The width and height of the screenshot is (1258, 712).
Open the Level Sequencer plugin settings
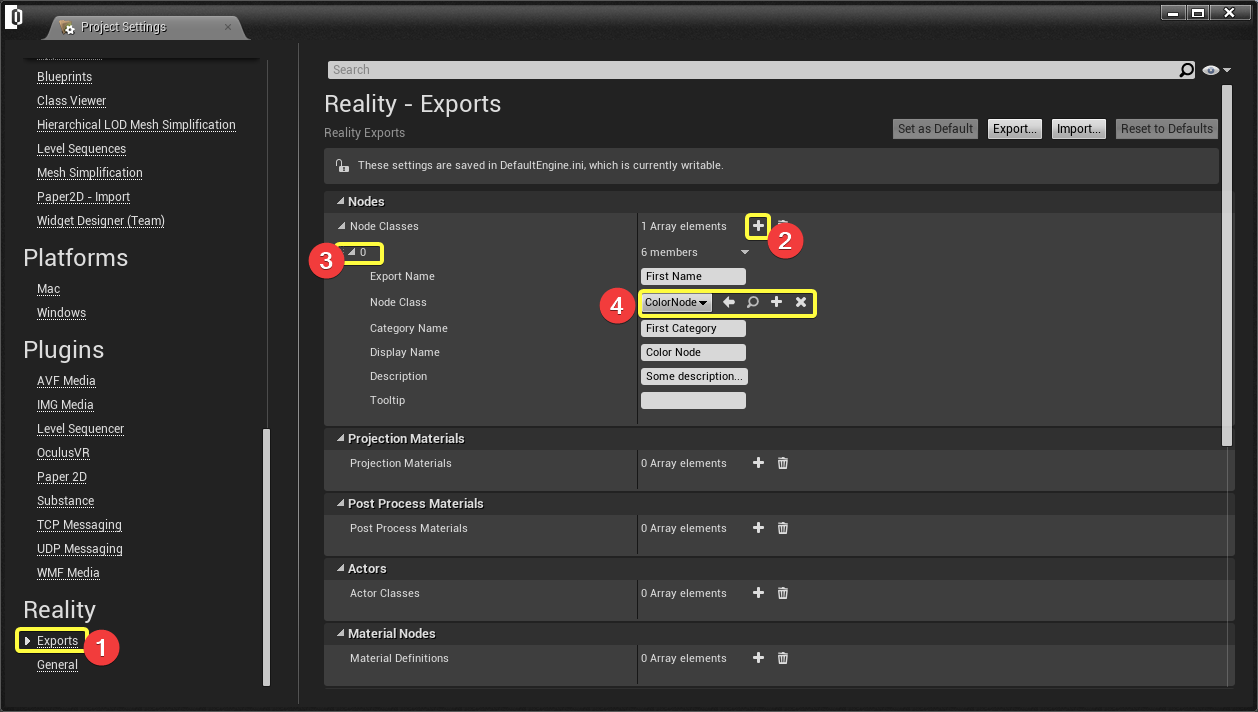point(80,429)
